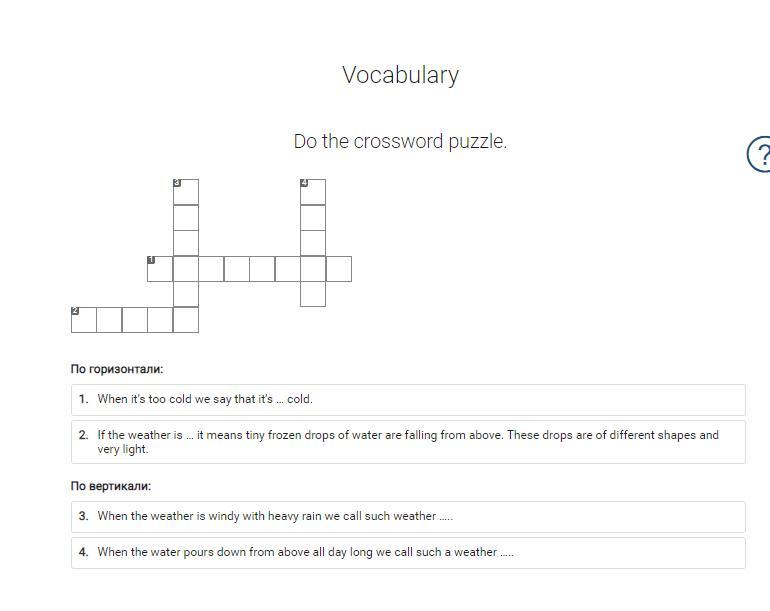Screen dimensions: 770x611
Task: Click second cell of word 2 across
Action: (x=109, y=320)
